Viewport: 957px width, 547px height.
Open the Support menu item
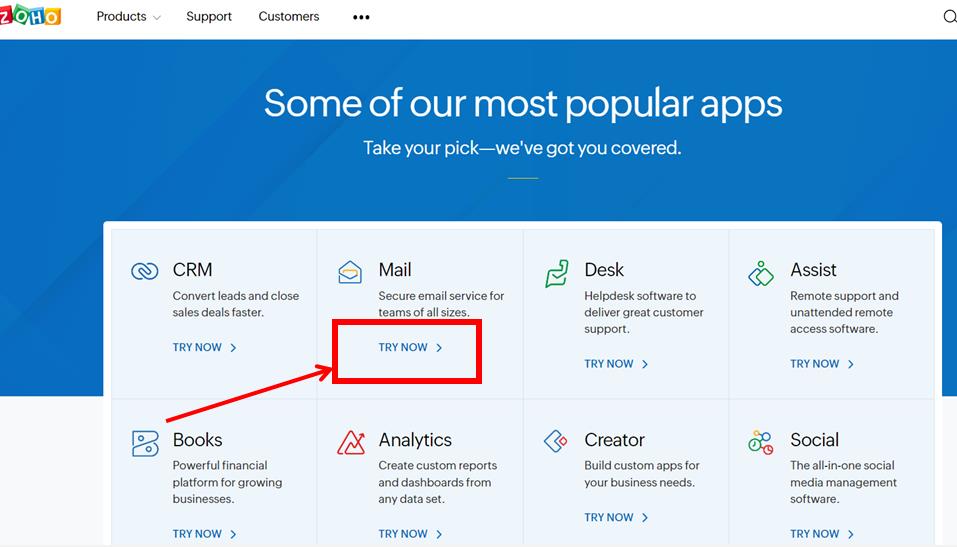point(209,17)
